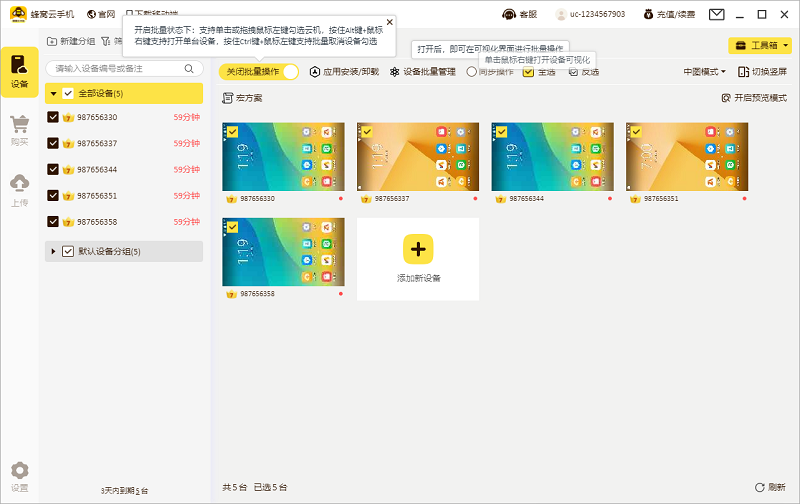
Task: Click 59分钟 time for device 987656358
Action: tap(187, 221)
